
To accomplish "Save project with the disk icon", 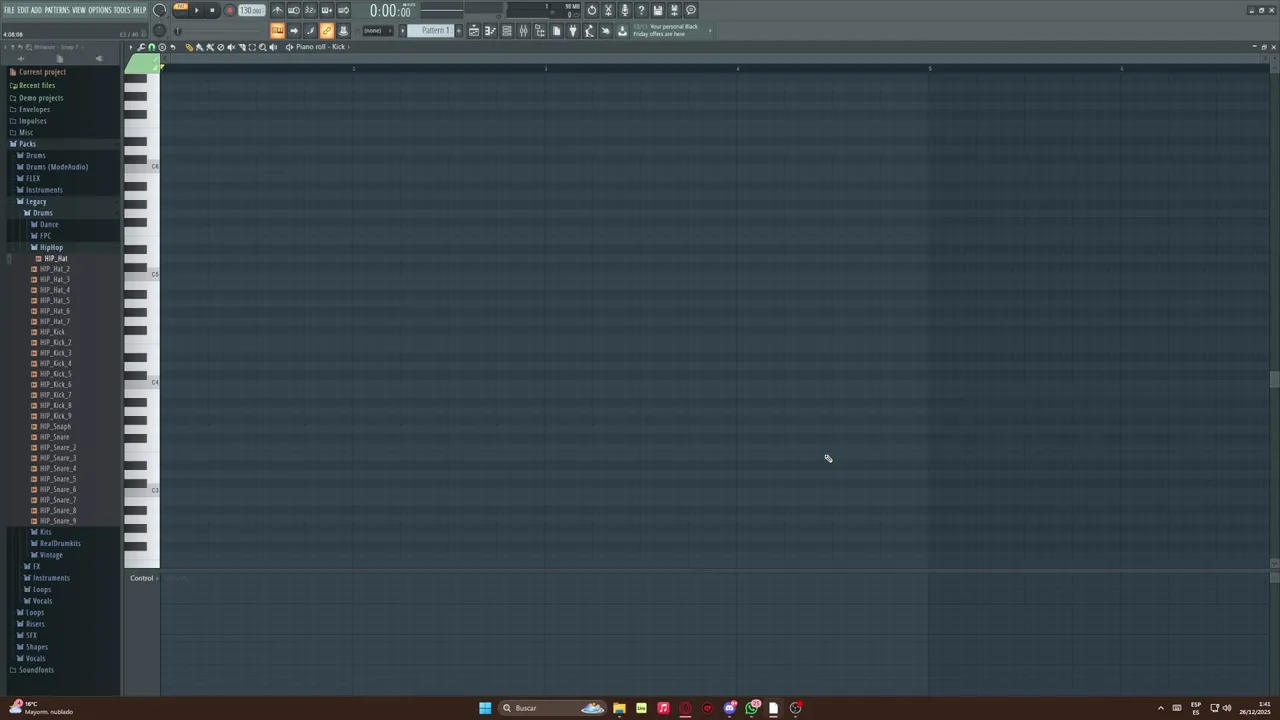I will click(657, 10).
